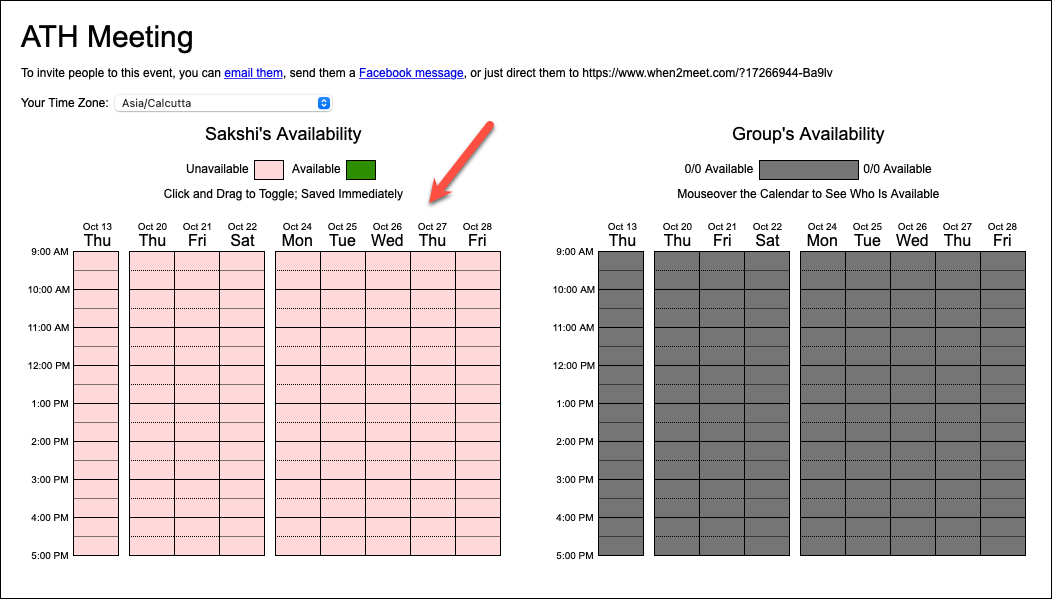
Task: Click 10:00 AM slot on Oct 24 Mon in Group's grid
Action: (x=823, y=299)
